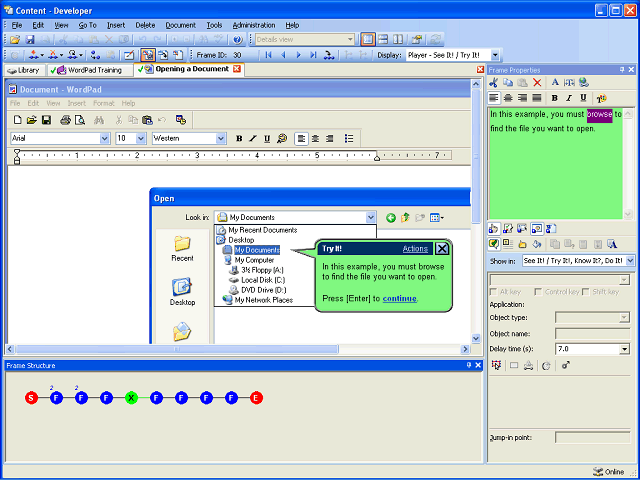Click the edit frame pencil icon in second toolbar
Screen dimensions: 640x480
pos(129,55)
